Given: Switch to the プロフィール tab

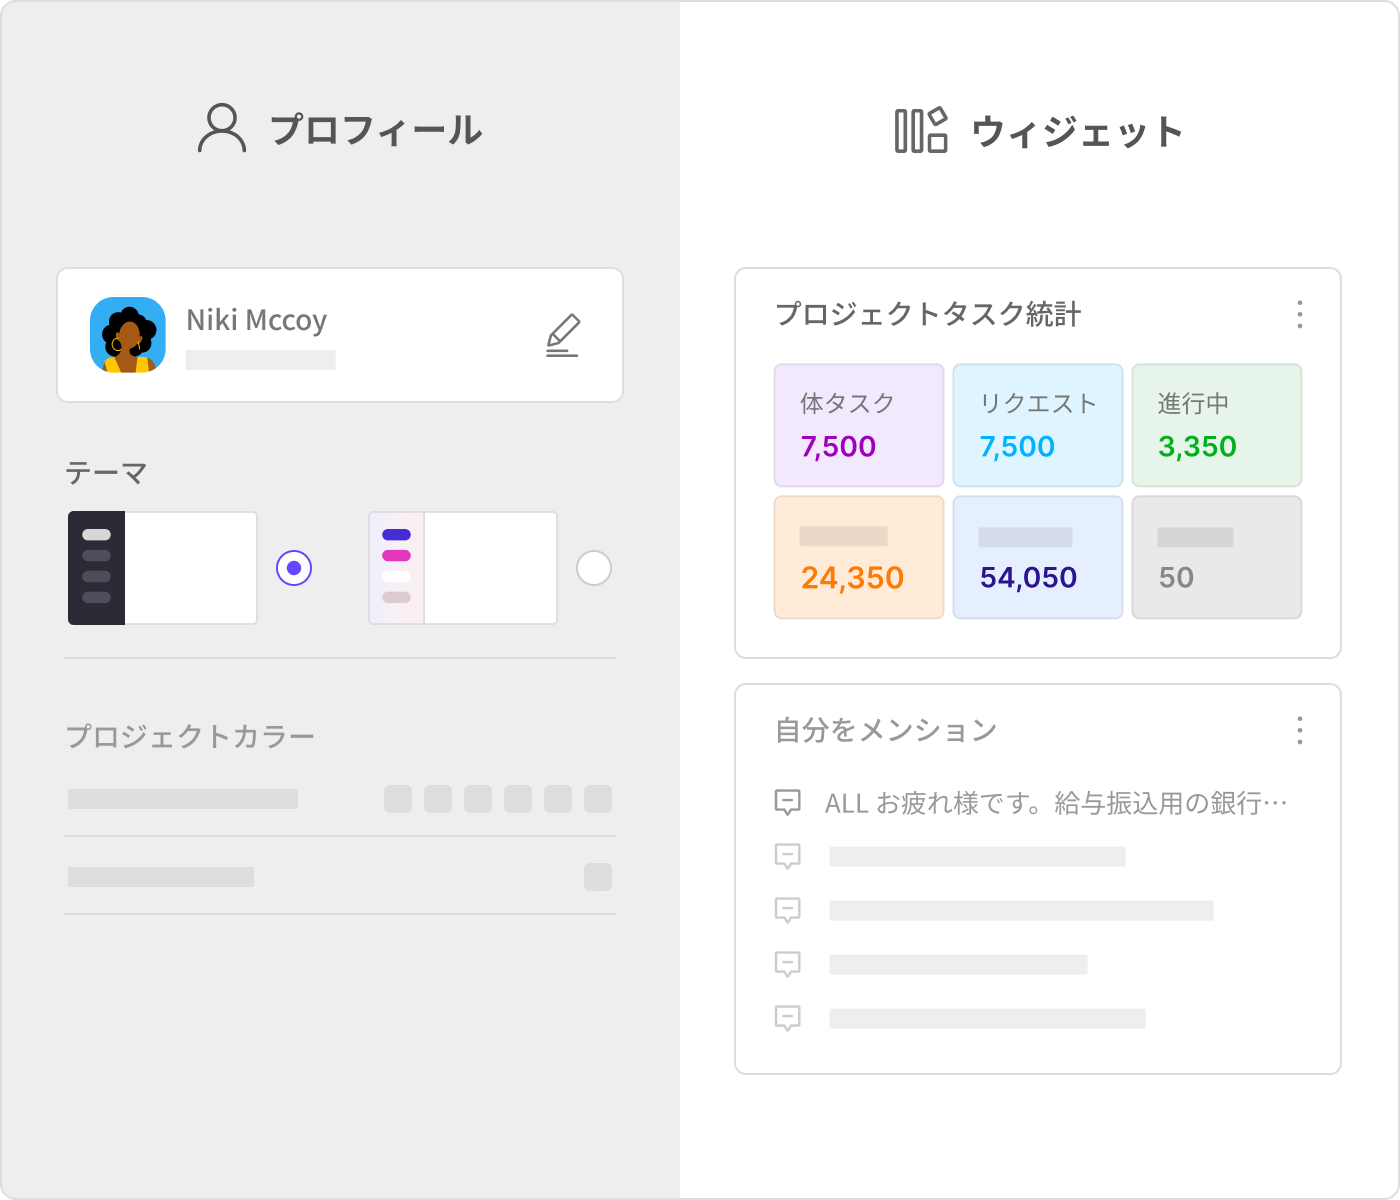Looking at the screenshot, I should (x=340, y=130).
